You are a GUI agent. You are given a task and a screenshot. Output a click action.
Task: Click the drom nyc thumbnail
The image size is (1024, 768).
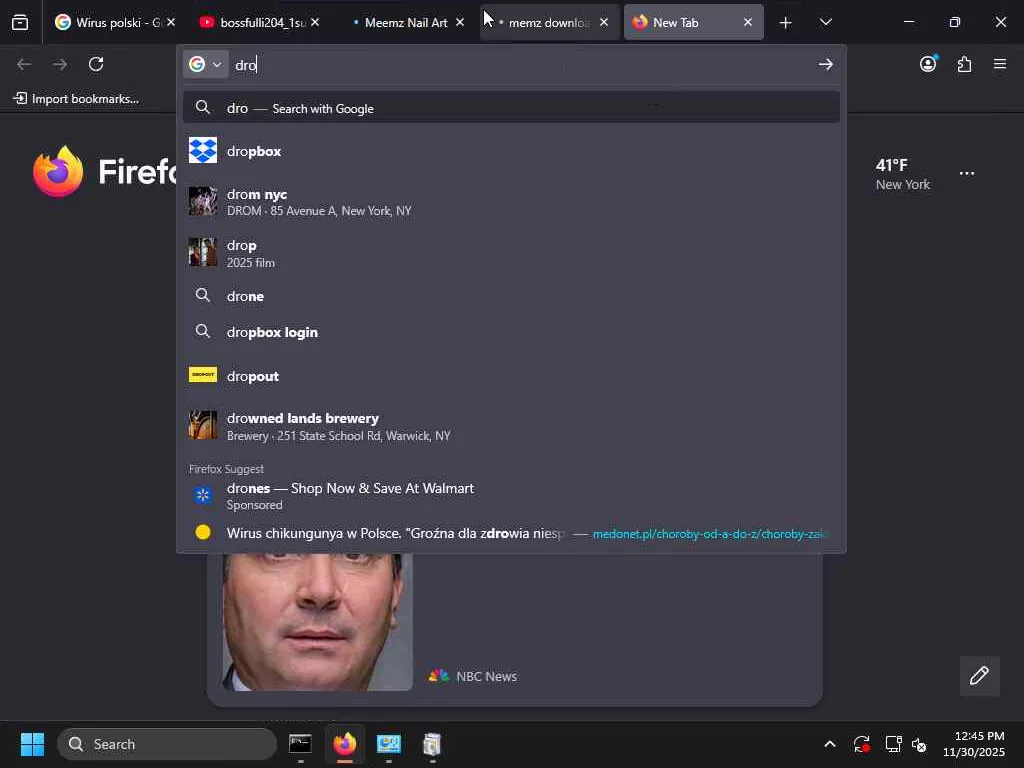[x=203, y=201]
